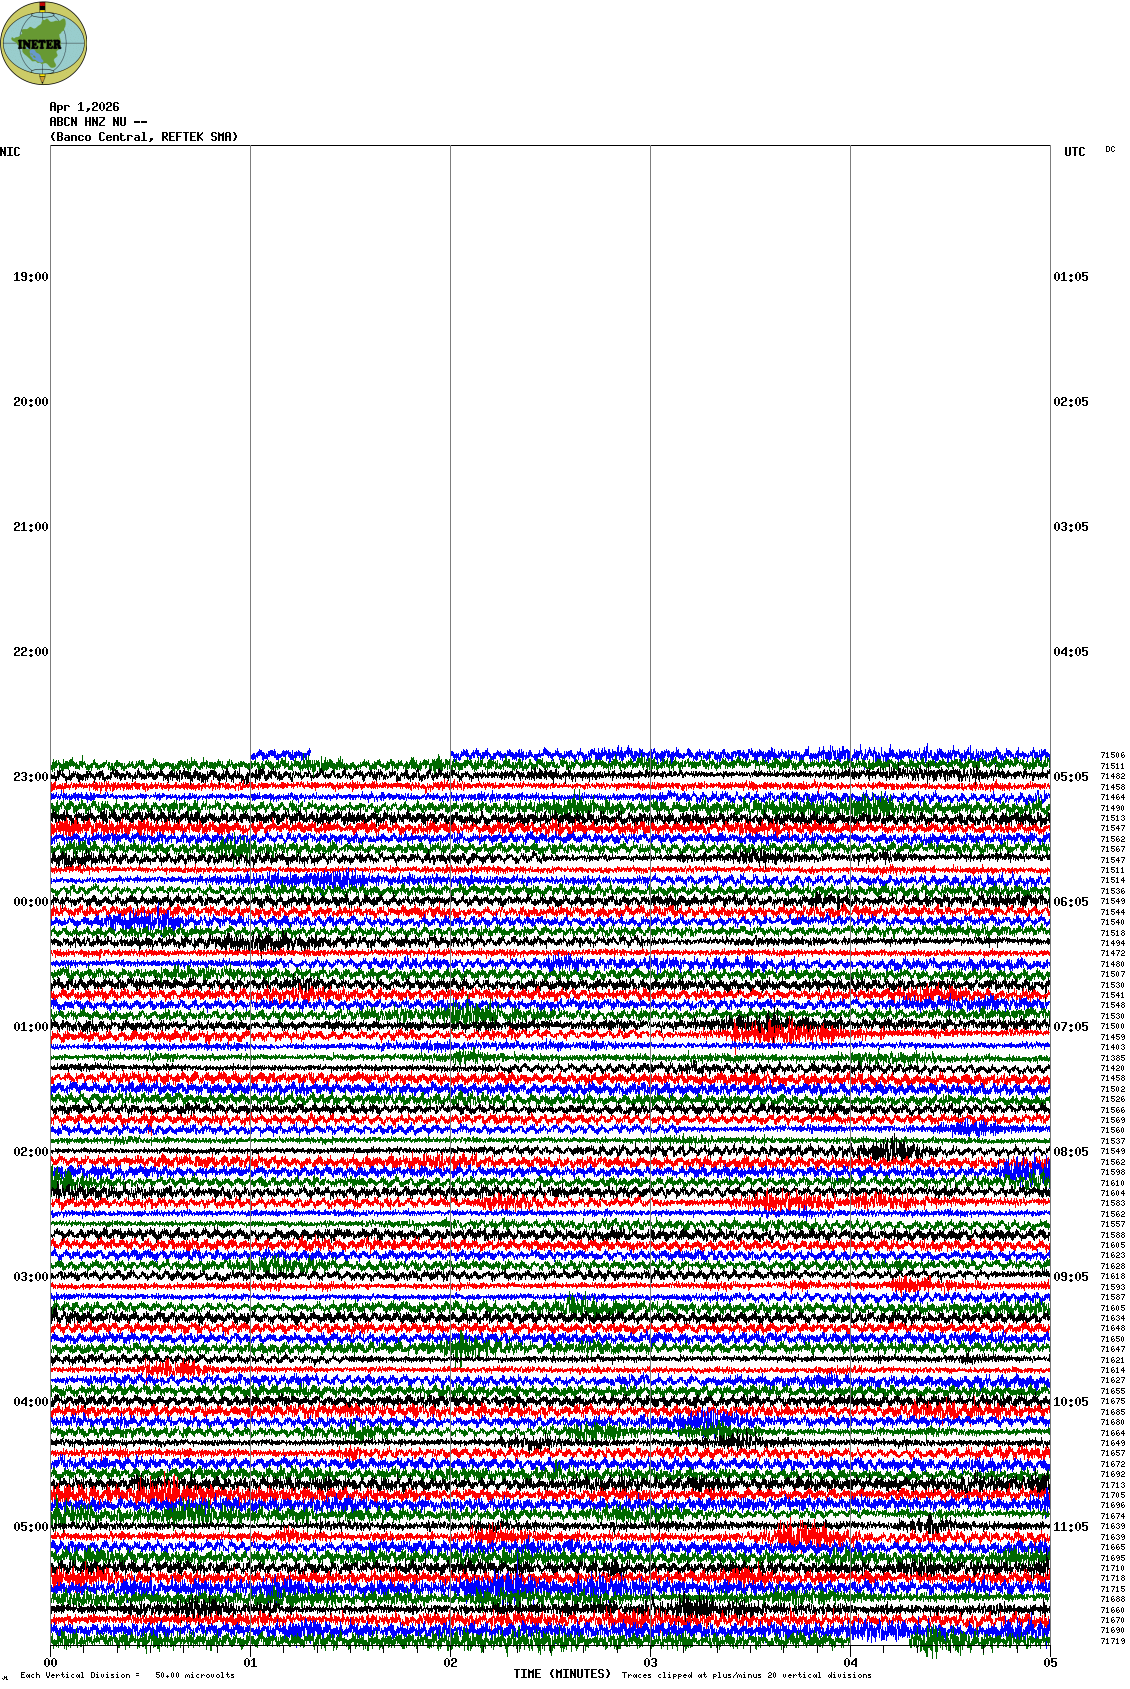Click the NIC local time header
The height and width of the screenshot is (1689, 1130).
[10, 152]
